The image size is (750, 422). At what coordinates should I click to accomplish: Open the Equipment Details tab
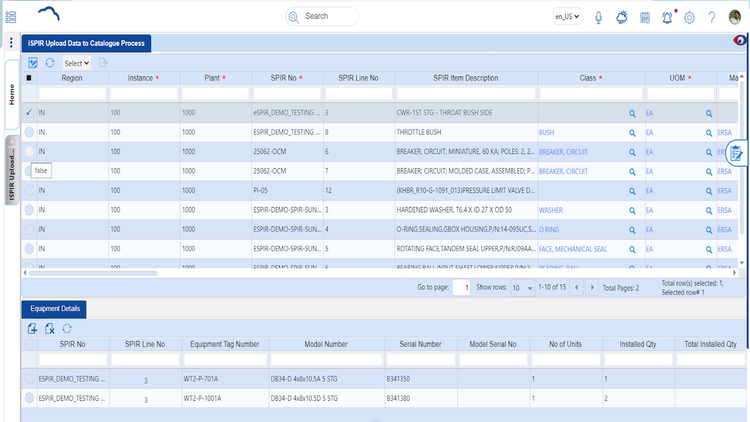(55, 309)
